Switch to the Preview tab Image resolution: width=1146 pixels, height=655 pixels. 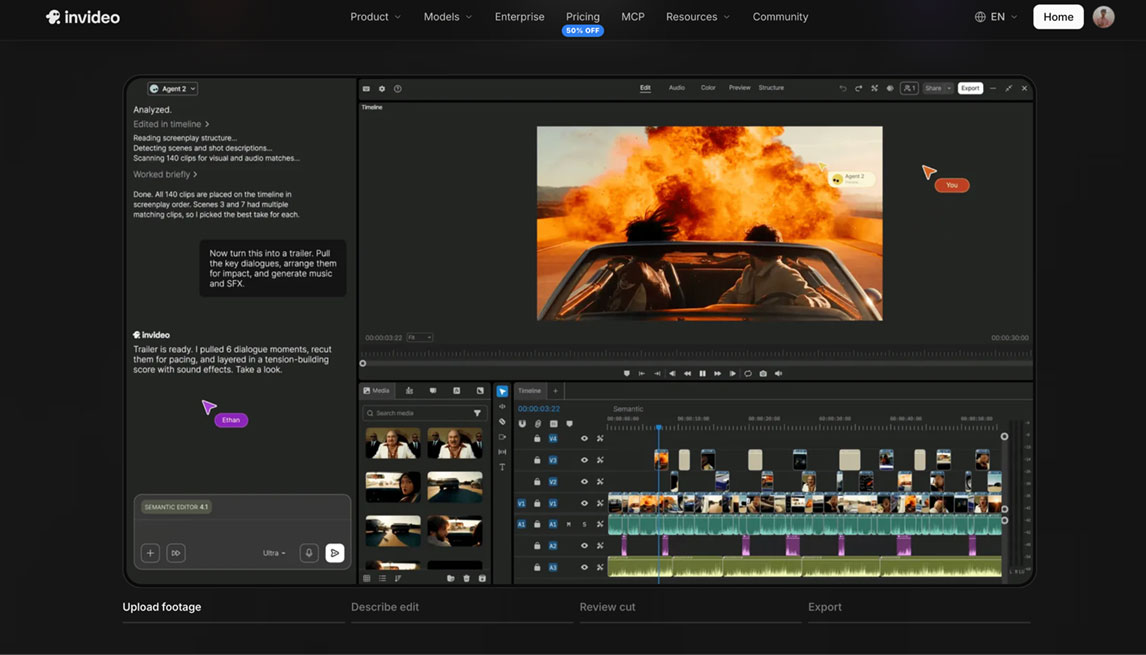[x=740, y=88]
